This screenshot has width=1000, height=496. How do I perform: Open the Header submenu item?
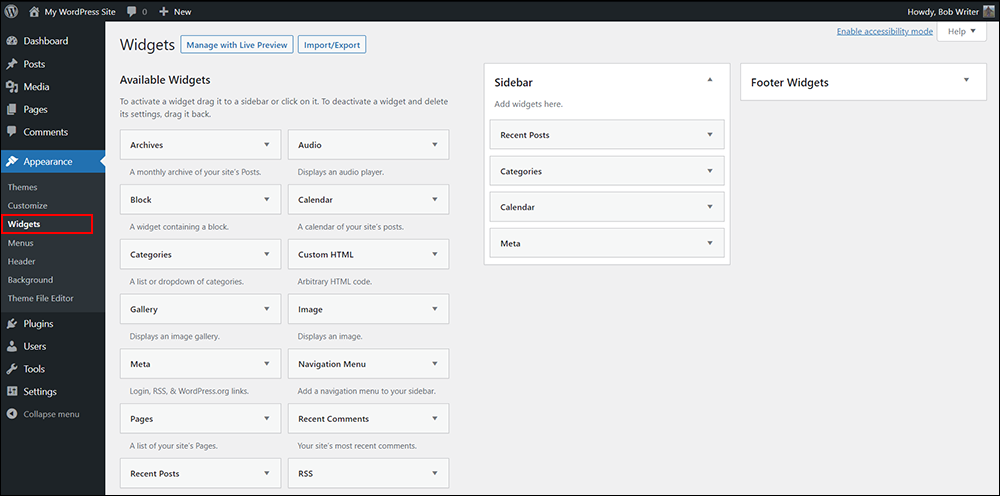point(22,261)
